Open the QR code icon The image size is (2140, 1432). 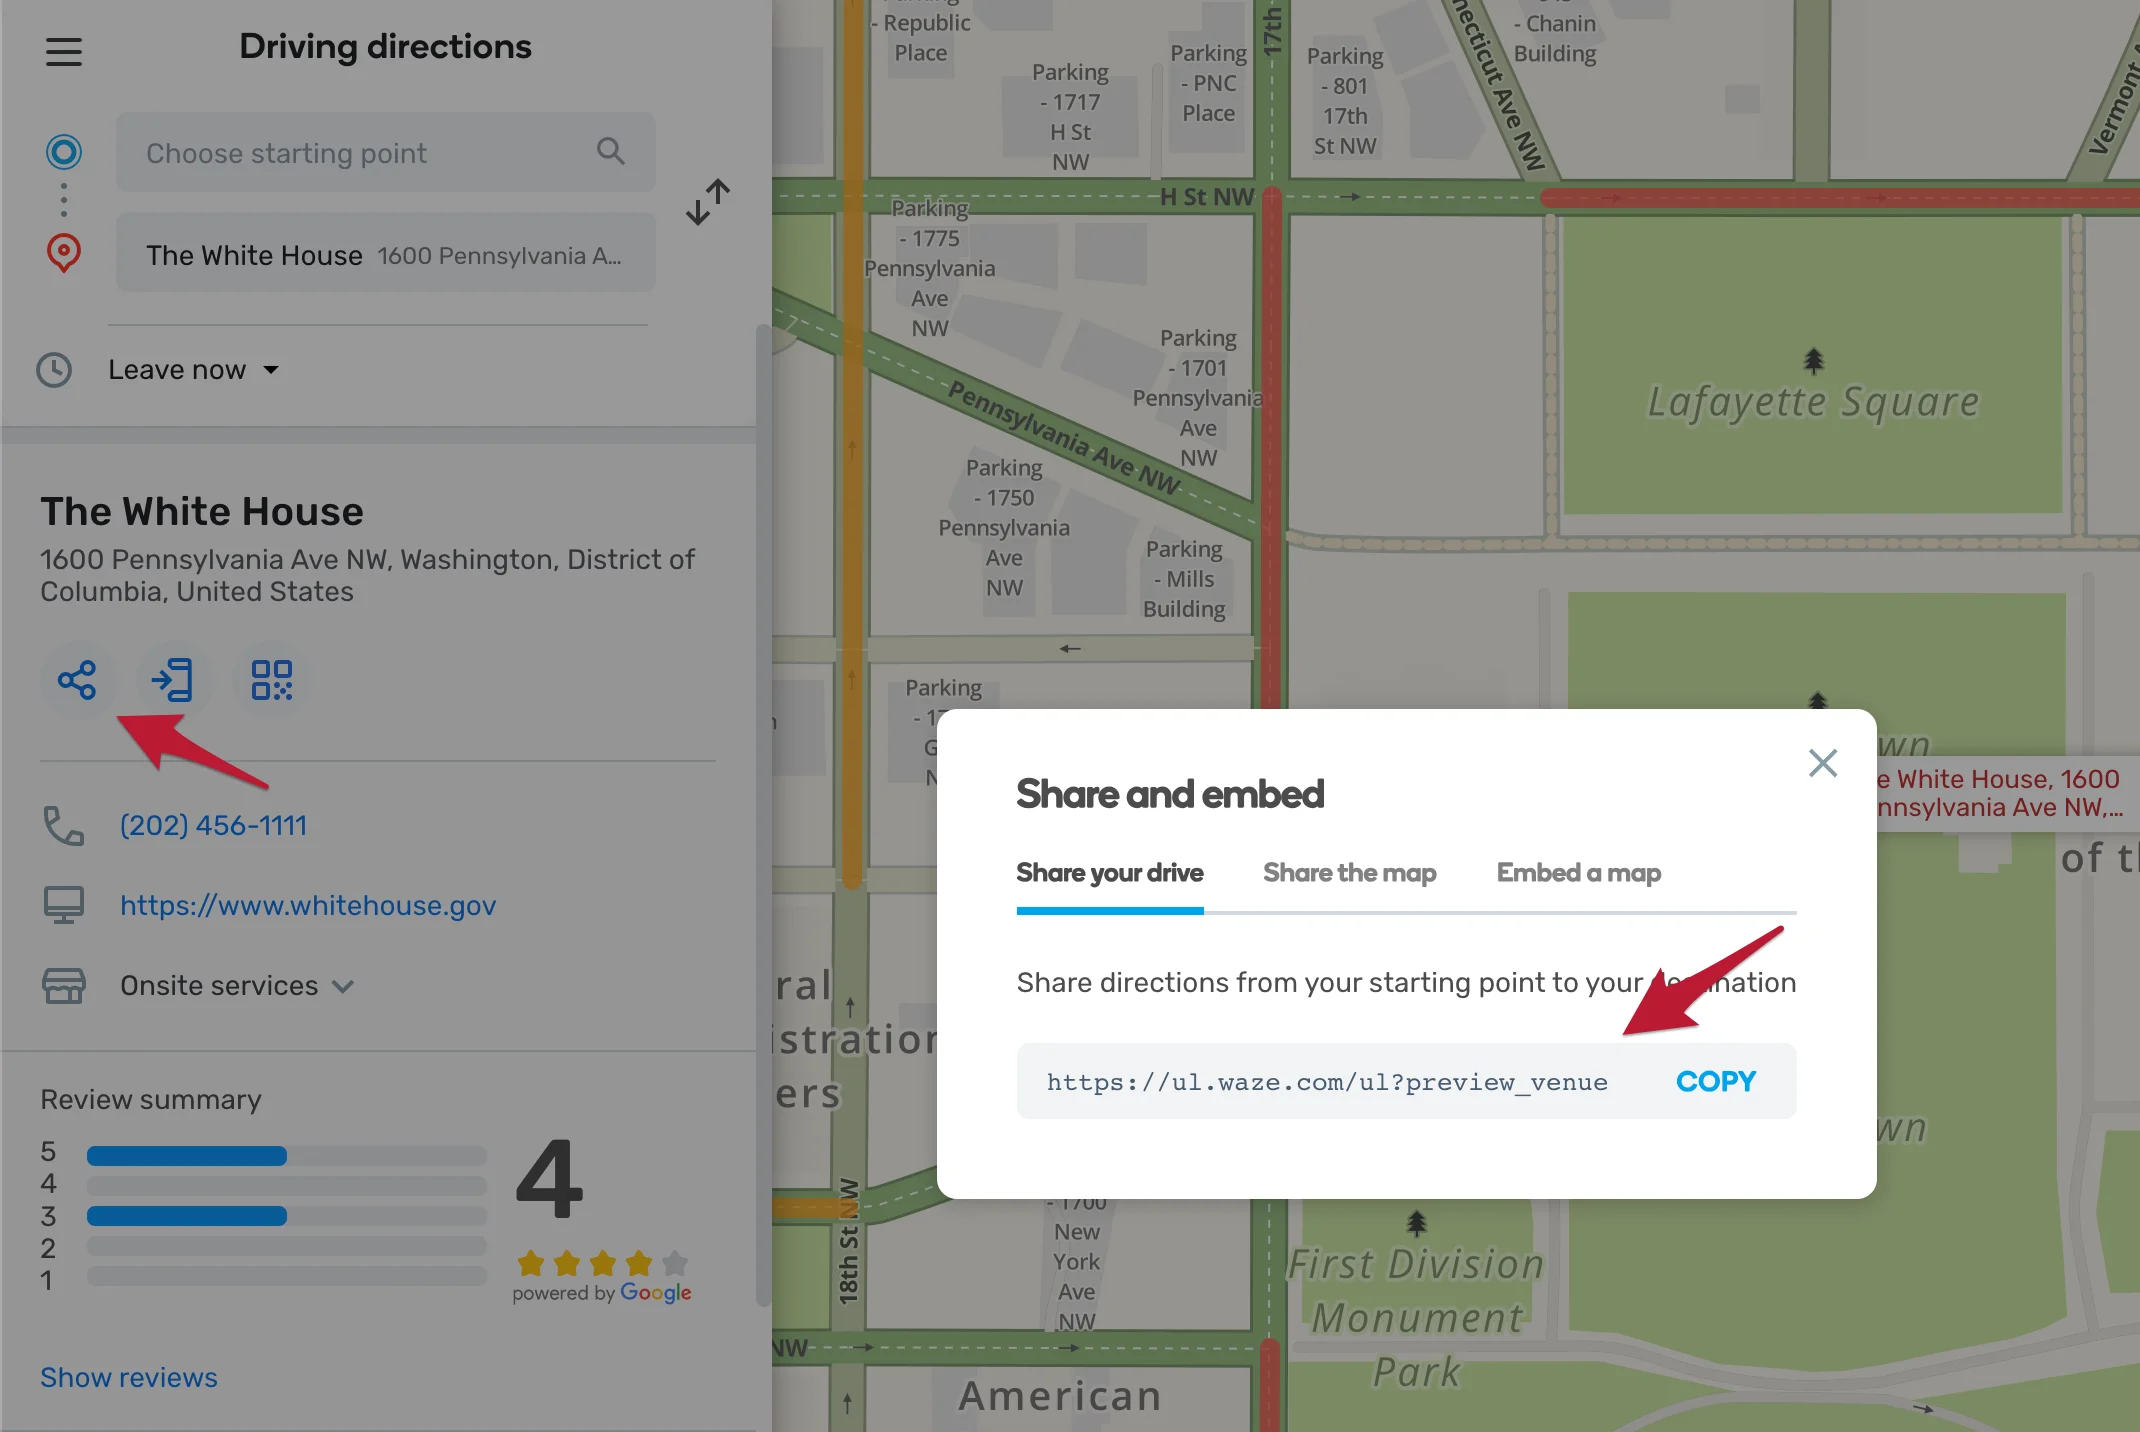pyautogui.click(x=271, y=680)
